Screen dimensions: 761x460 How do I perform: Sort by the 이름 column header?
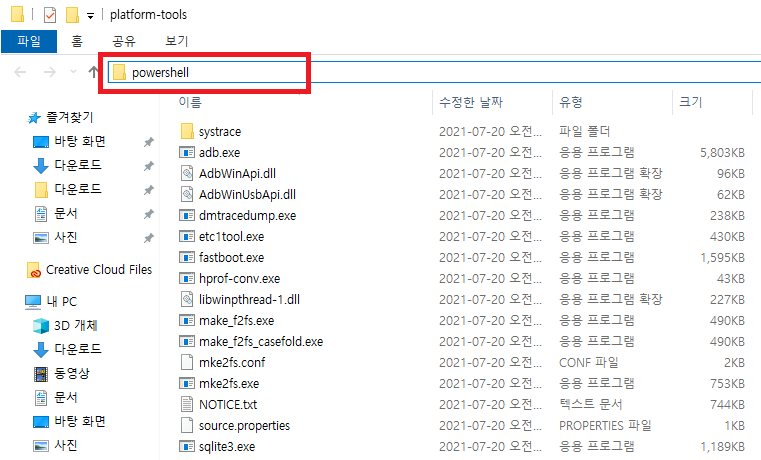tap(190, 102)
